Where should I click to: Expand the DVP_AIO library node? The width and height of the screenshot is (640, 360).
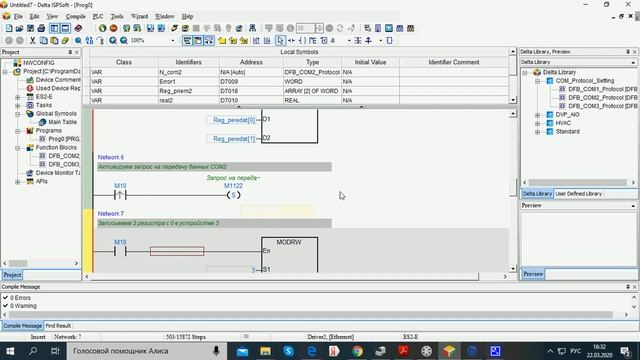tap(538, 115)
